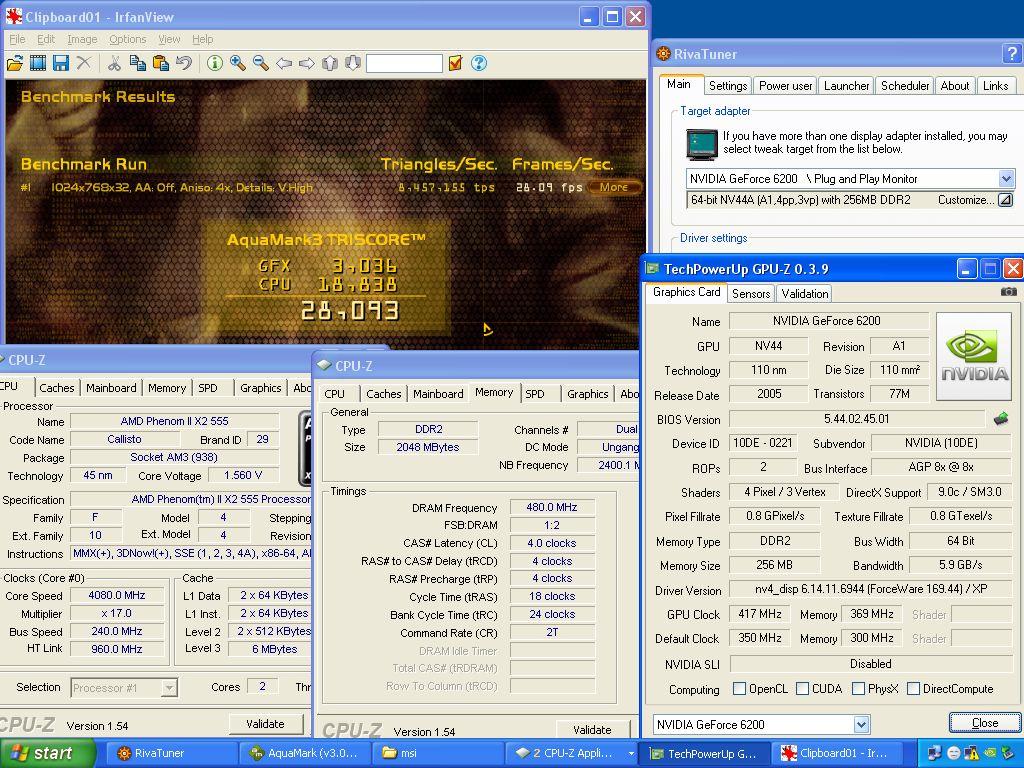Go to previous image with left arrow
This screenshot has height=768, width=1024.
[283, 63]
